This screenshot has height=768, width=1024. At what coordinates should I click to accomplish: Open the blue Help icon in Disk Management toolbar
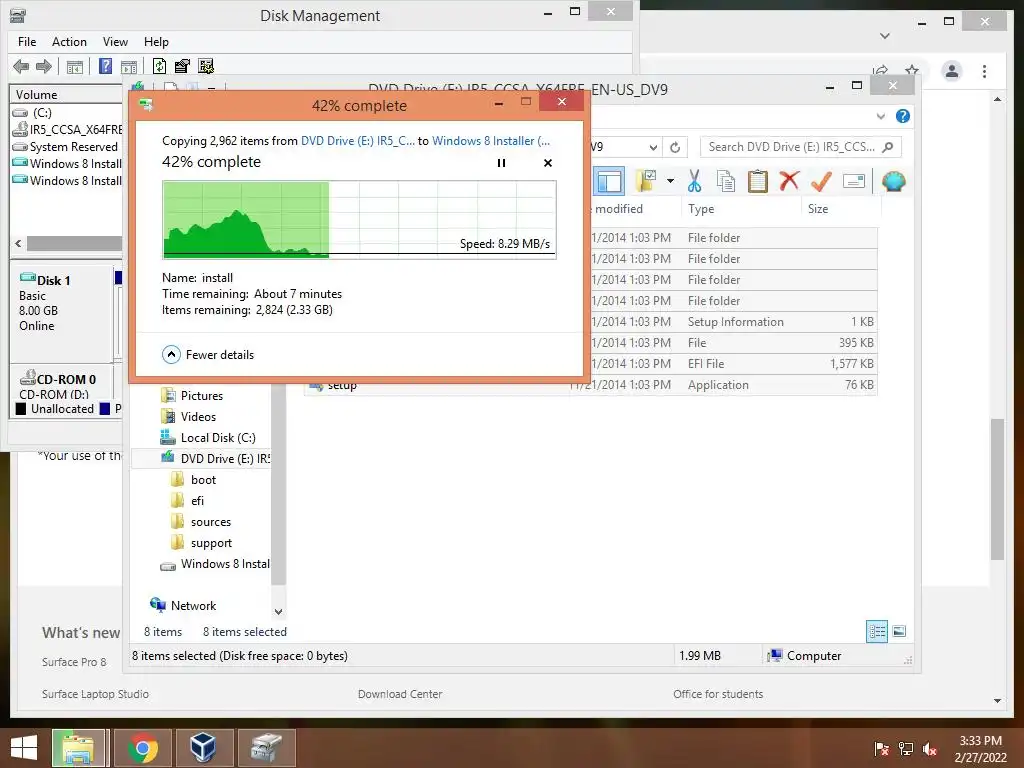coord(105,66)
